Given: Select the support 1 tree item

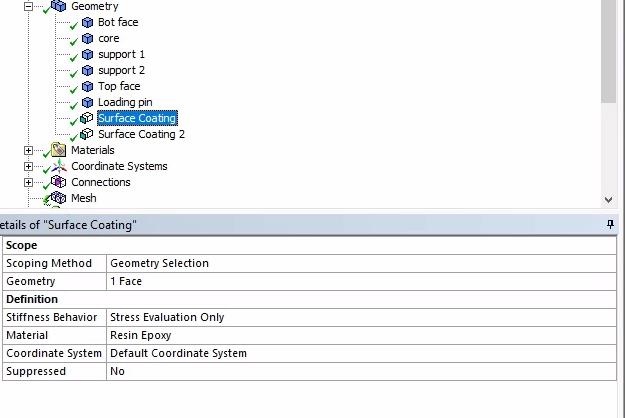Looking at the screenshot, I should point(121,54).
